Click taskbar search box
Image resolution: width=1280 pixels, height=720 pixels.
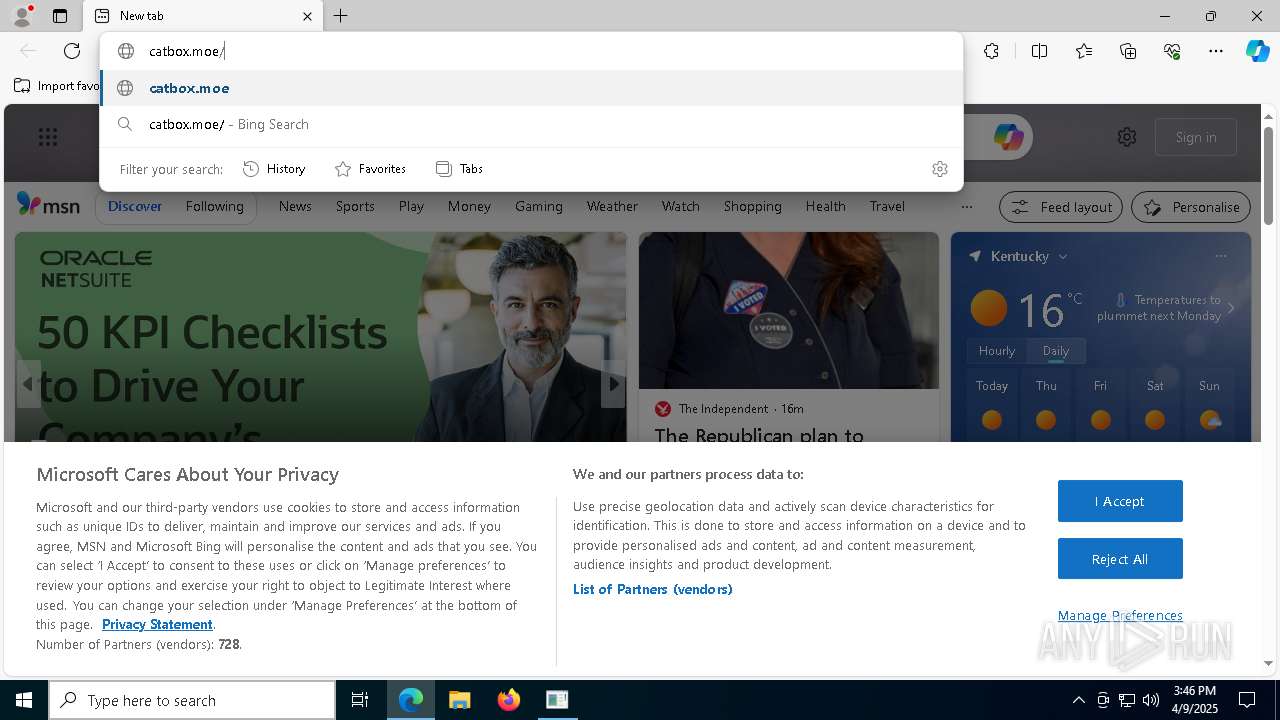(x=192, y=700)
